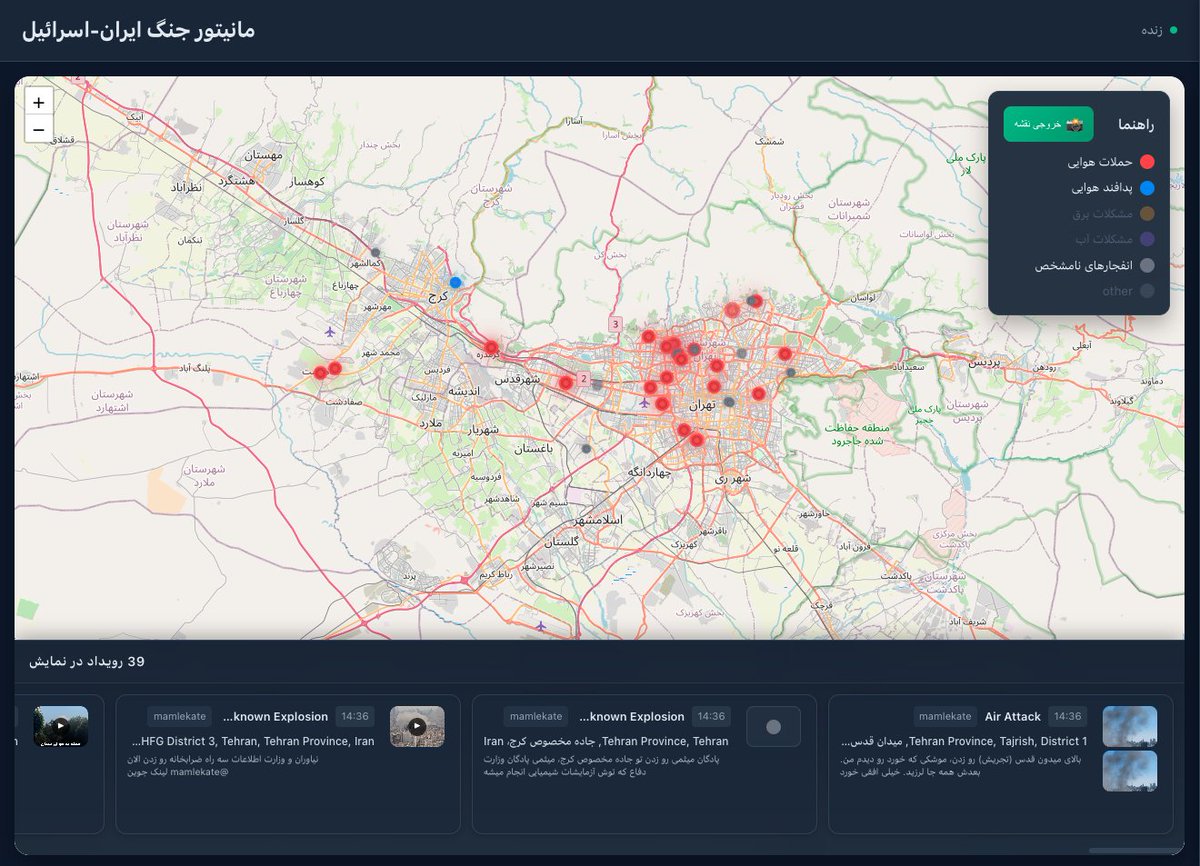Select the blue air-defense marker near Karaj
Screen dimensions: 1200x866
pos(455,283)
